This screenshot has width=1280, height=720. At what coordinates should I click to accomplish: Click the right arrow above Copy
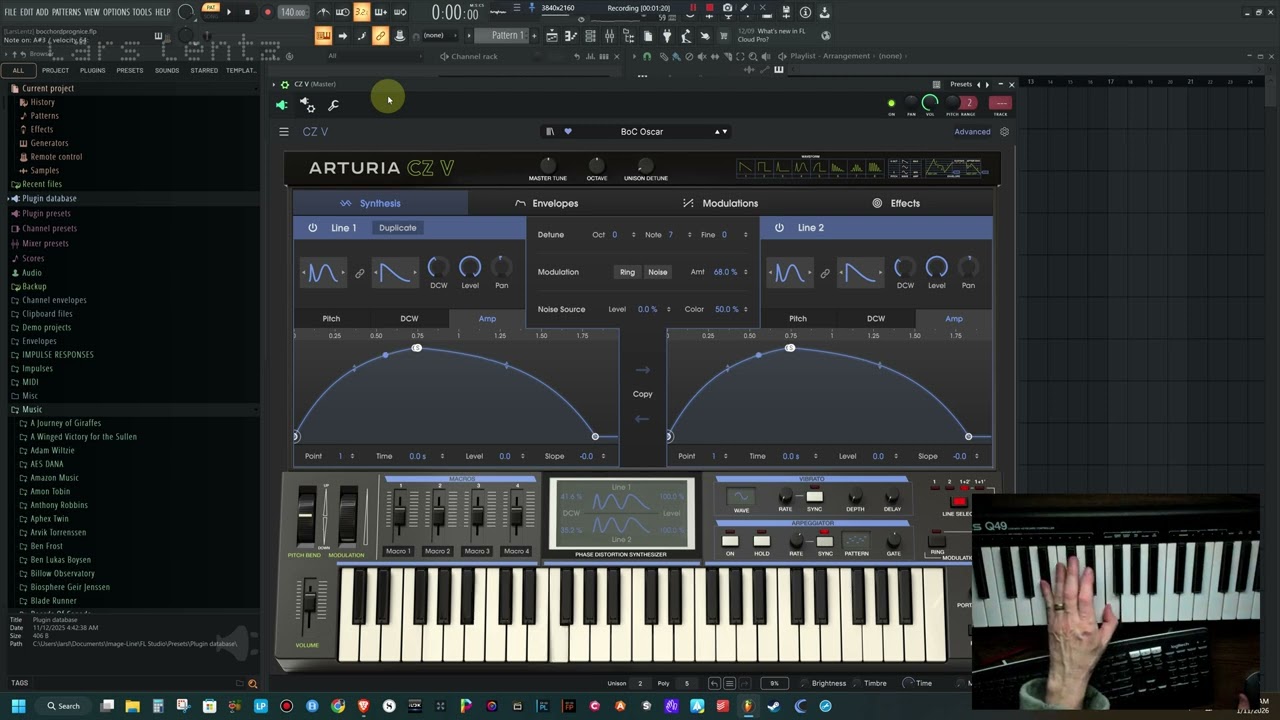[642, 370]
